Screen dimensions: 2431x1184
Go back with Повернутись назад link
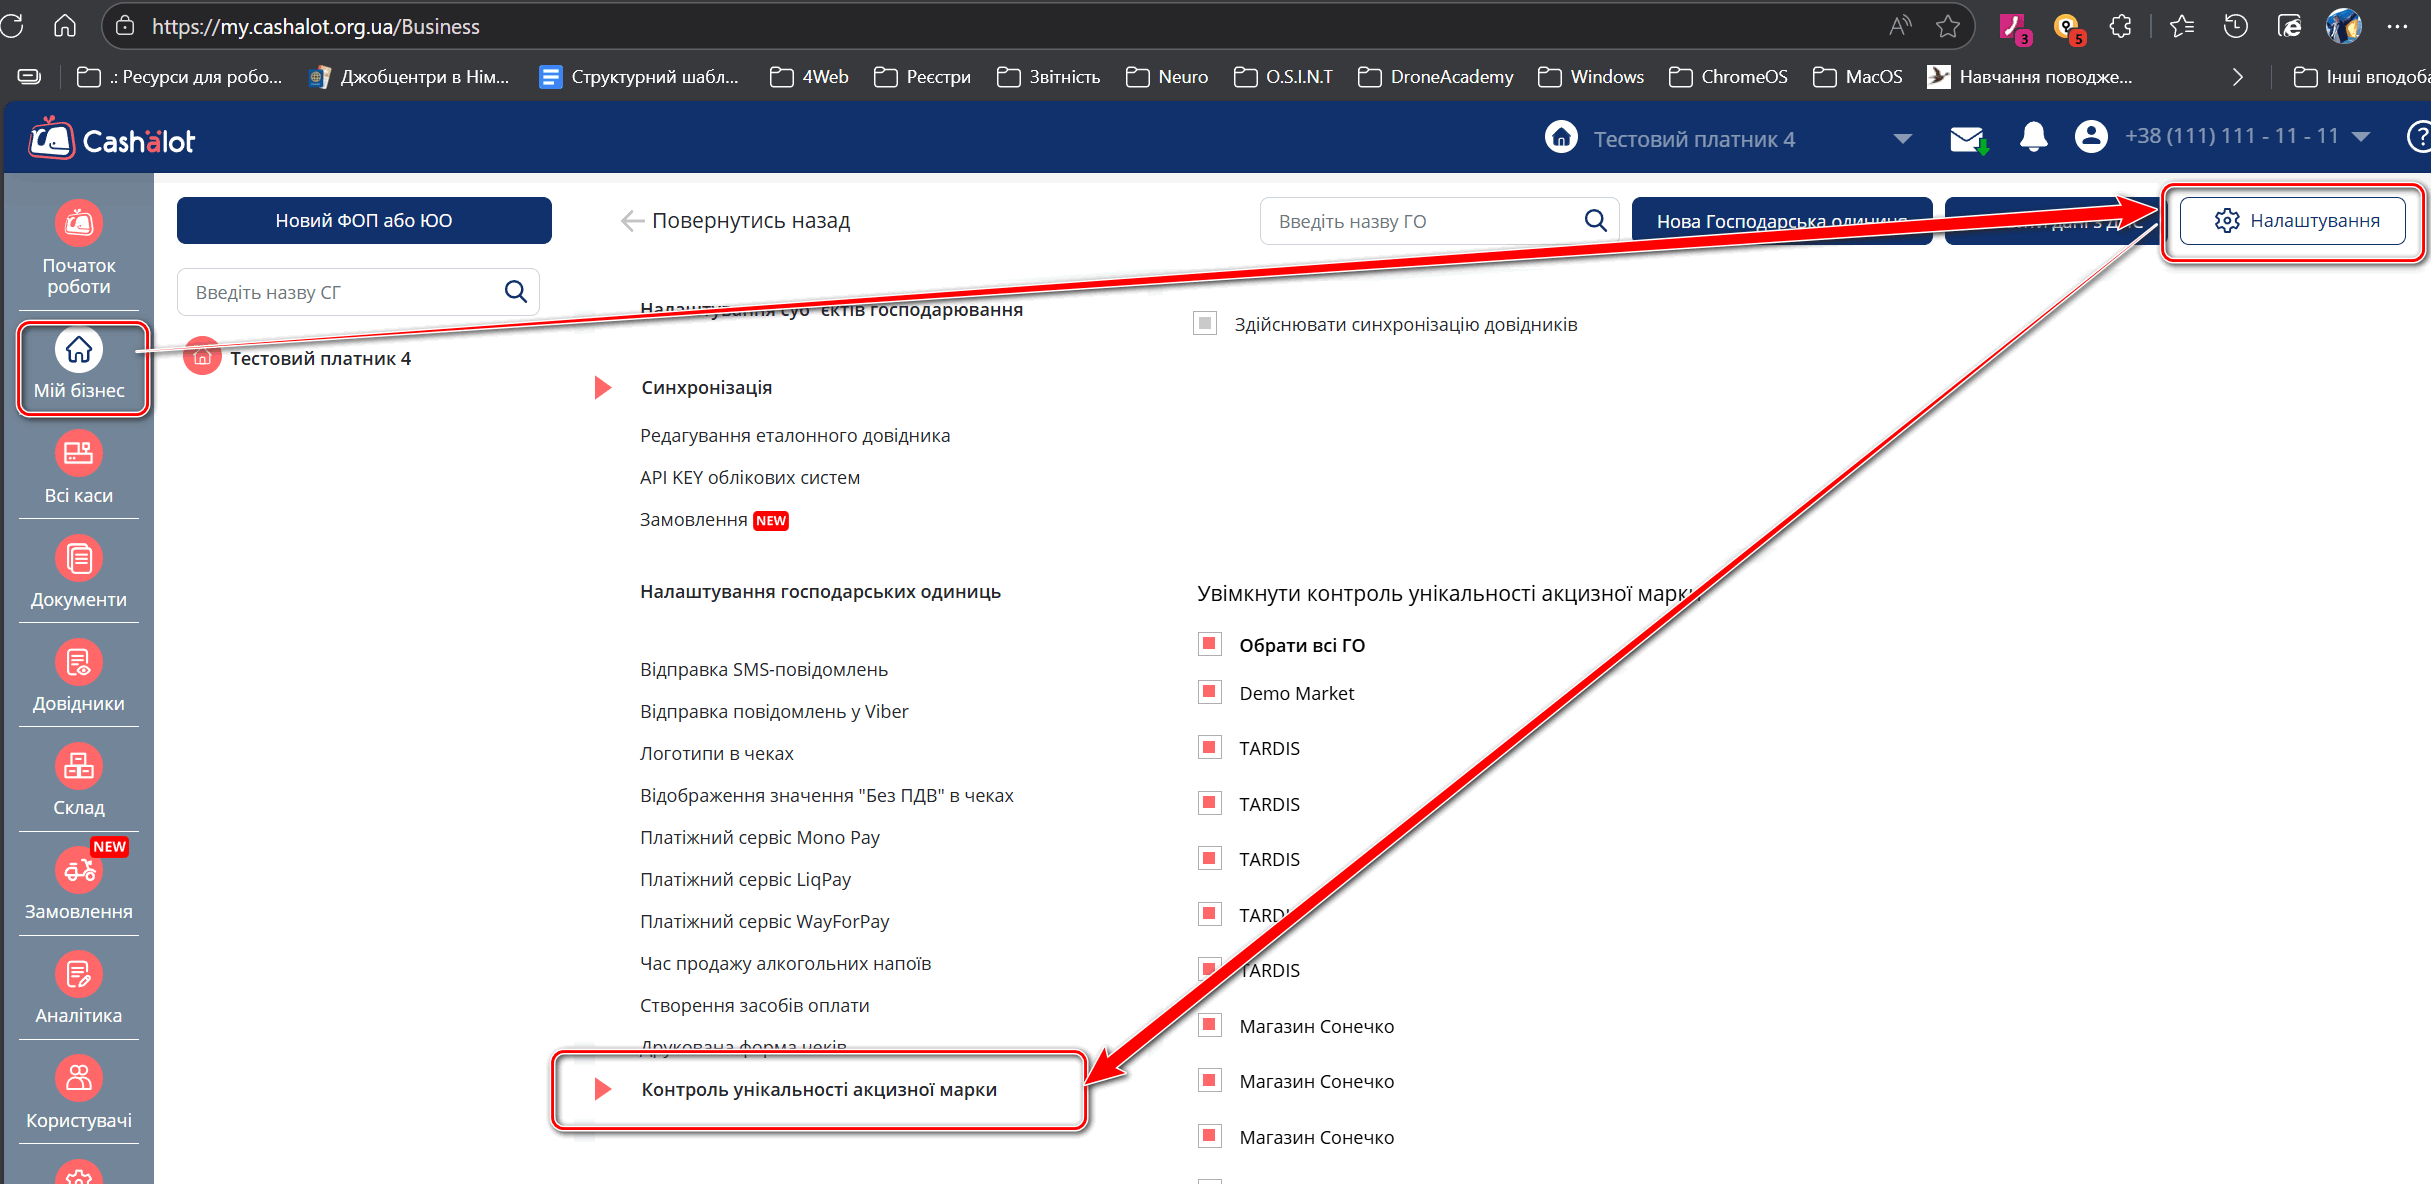[737, 220]
